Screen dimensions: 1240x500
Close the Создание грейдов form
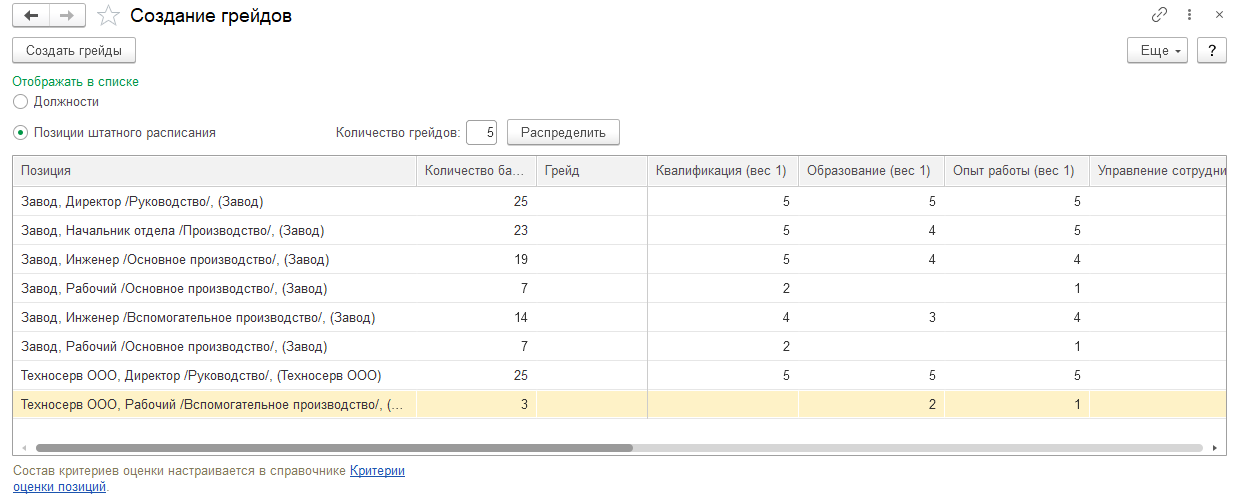click(x=1219, y=15)
